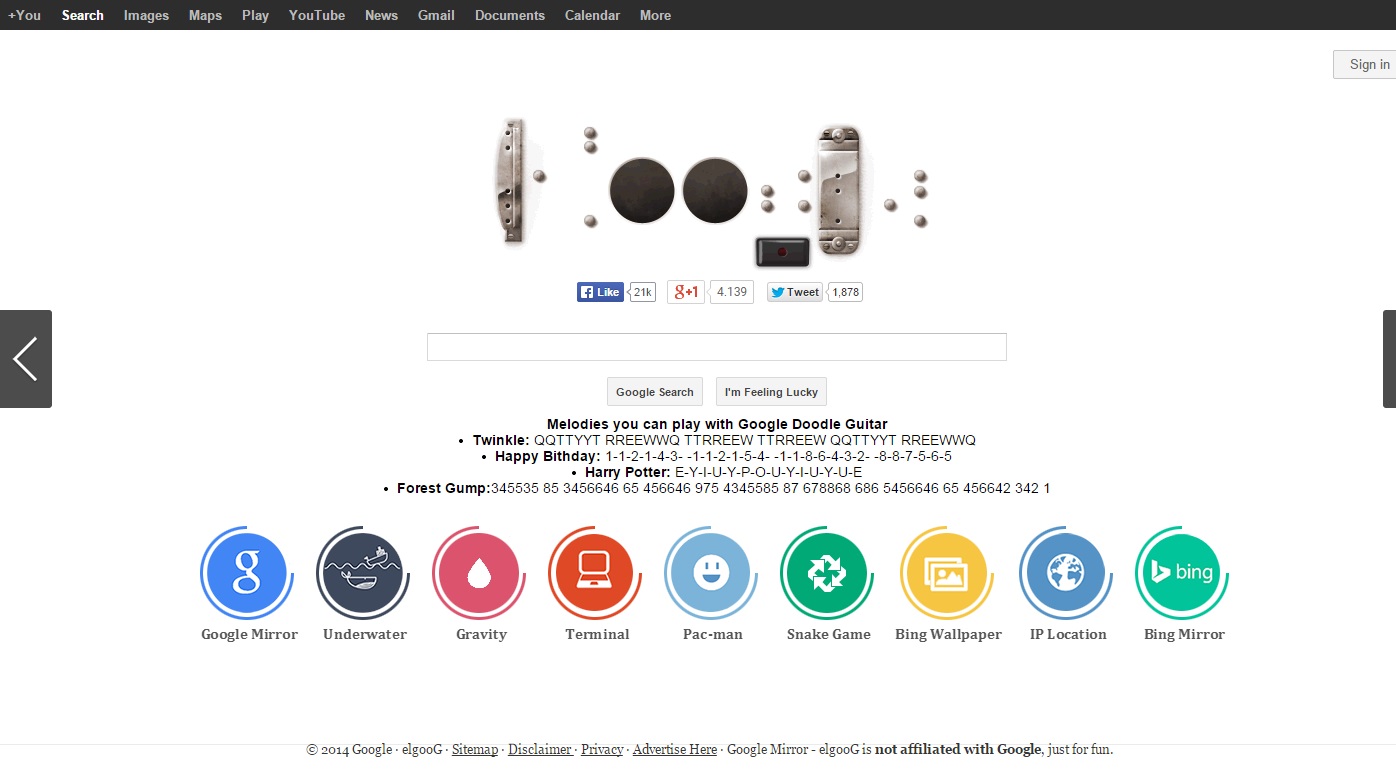The width and height of the screenshot is (1396, 774).
Task: Click the Google Search button
Action: click(x=654, y=392)
